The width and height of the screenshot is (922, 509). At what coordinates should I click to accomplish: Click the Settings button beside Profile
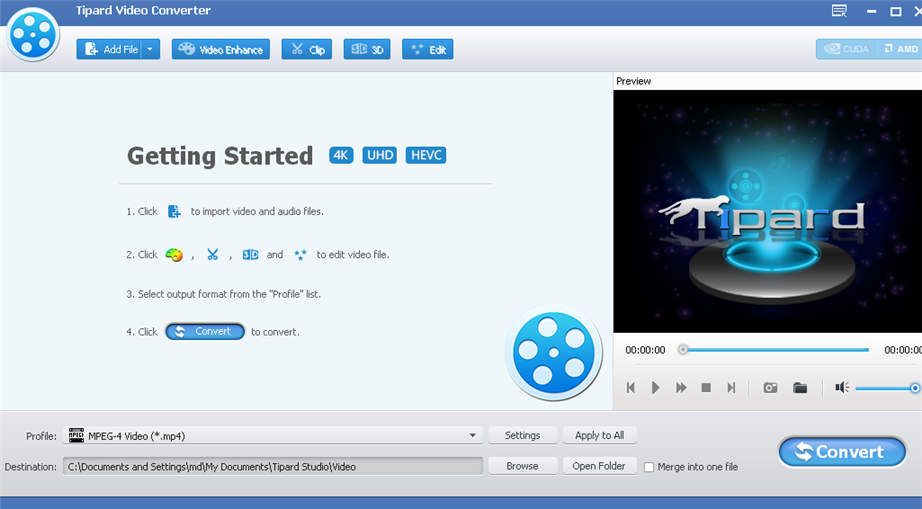[x=522, y=435]
